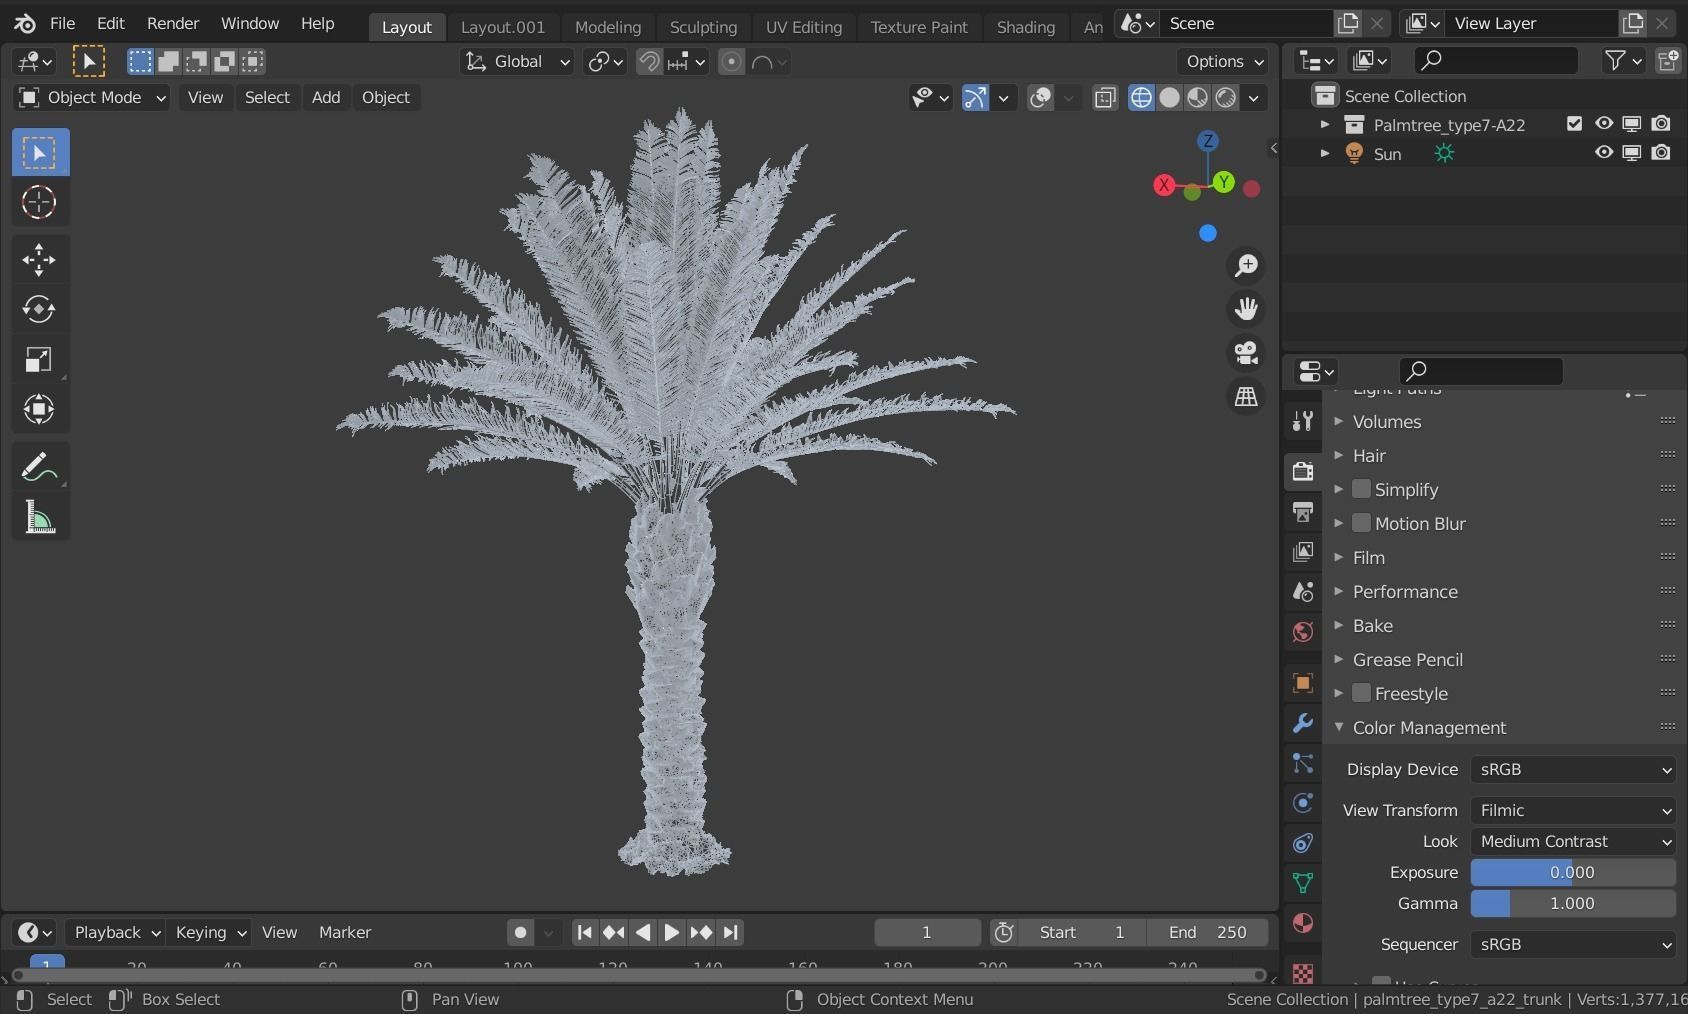1688x1014 pixels.
Task: Adjust the Gamma slider
Action: (1573, 903)
